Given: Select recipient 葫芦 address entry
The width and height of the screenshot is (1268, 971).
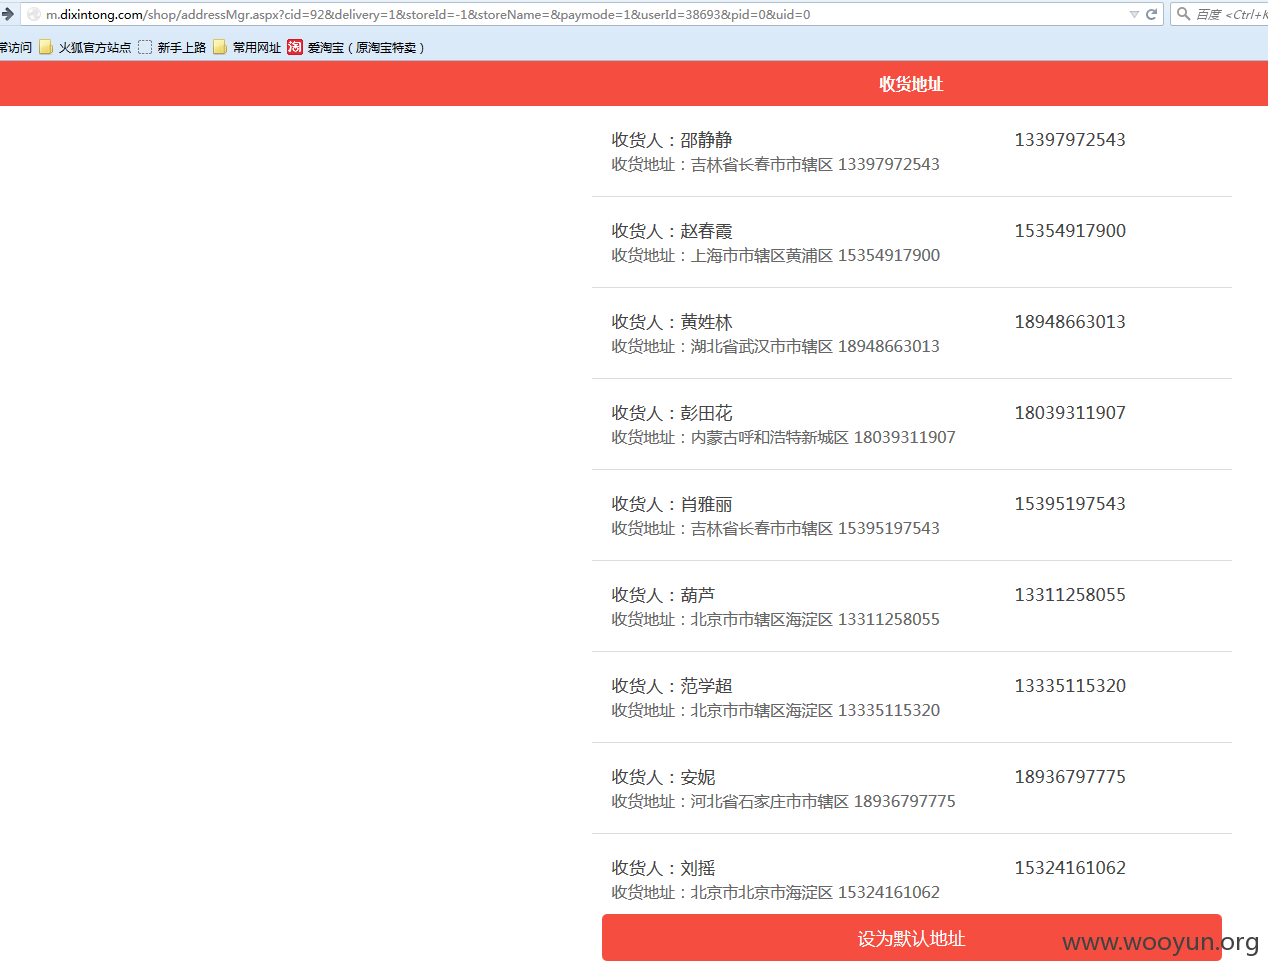Looking at the screenshot, I should [x=912, y=606].
